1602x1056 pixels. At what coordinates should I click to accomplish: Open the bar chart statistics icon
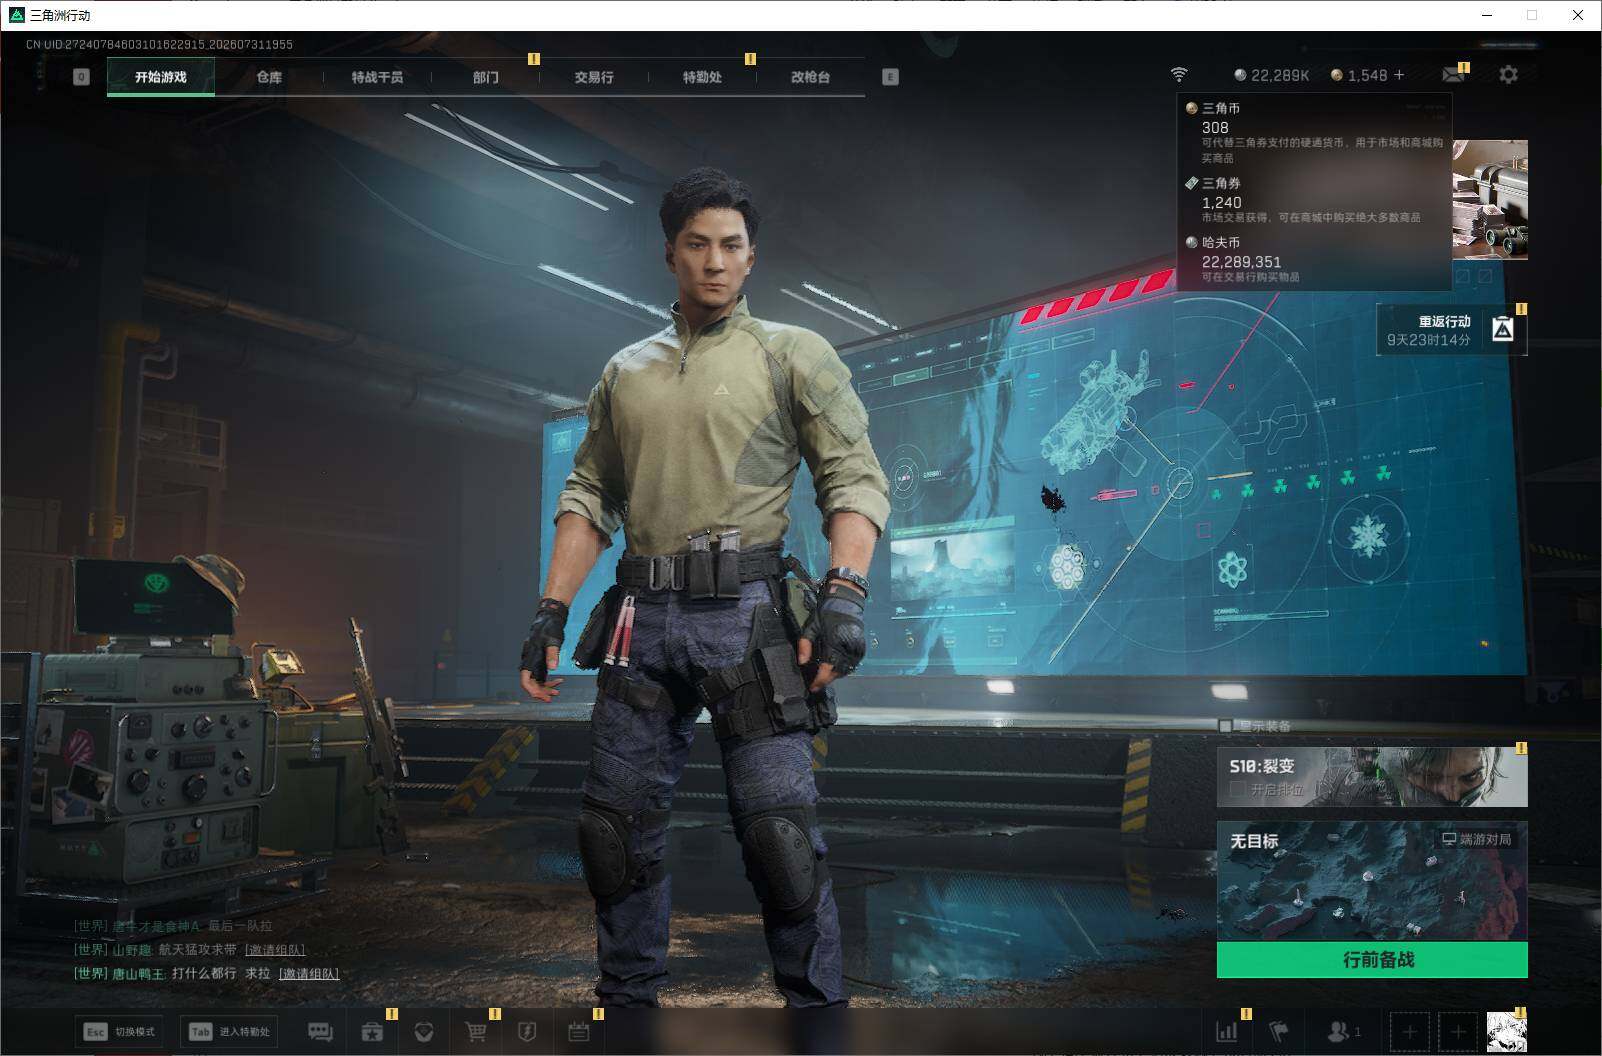coord(1227,1032)
